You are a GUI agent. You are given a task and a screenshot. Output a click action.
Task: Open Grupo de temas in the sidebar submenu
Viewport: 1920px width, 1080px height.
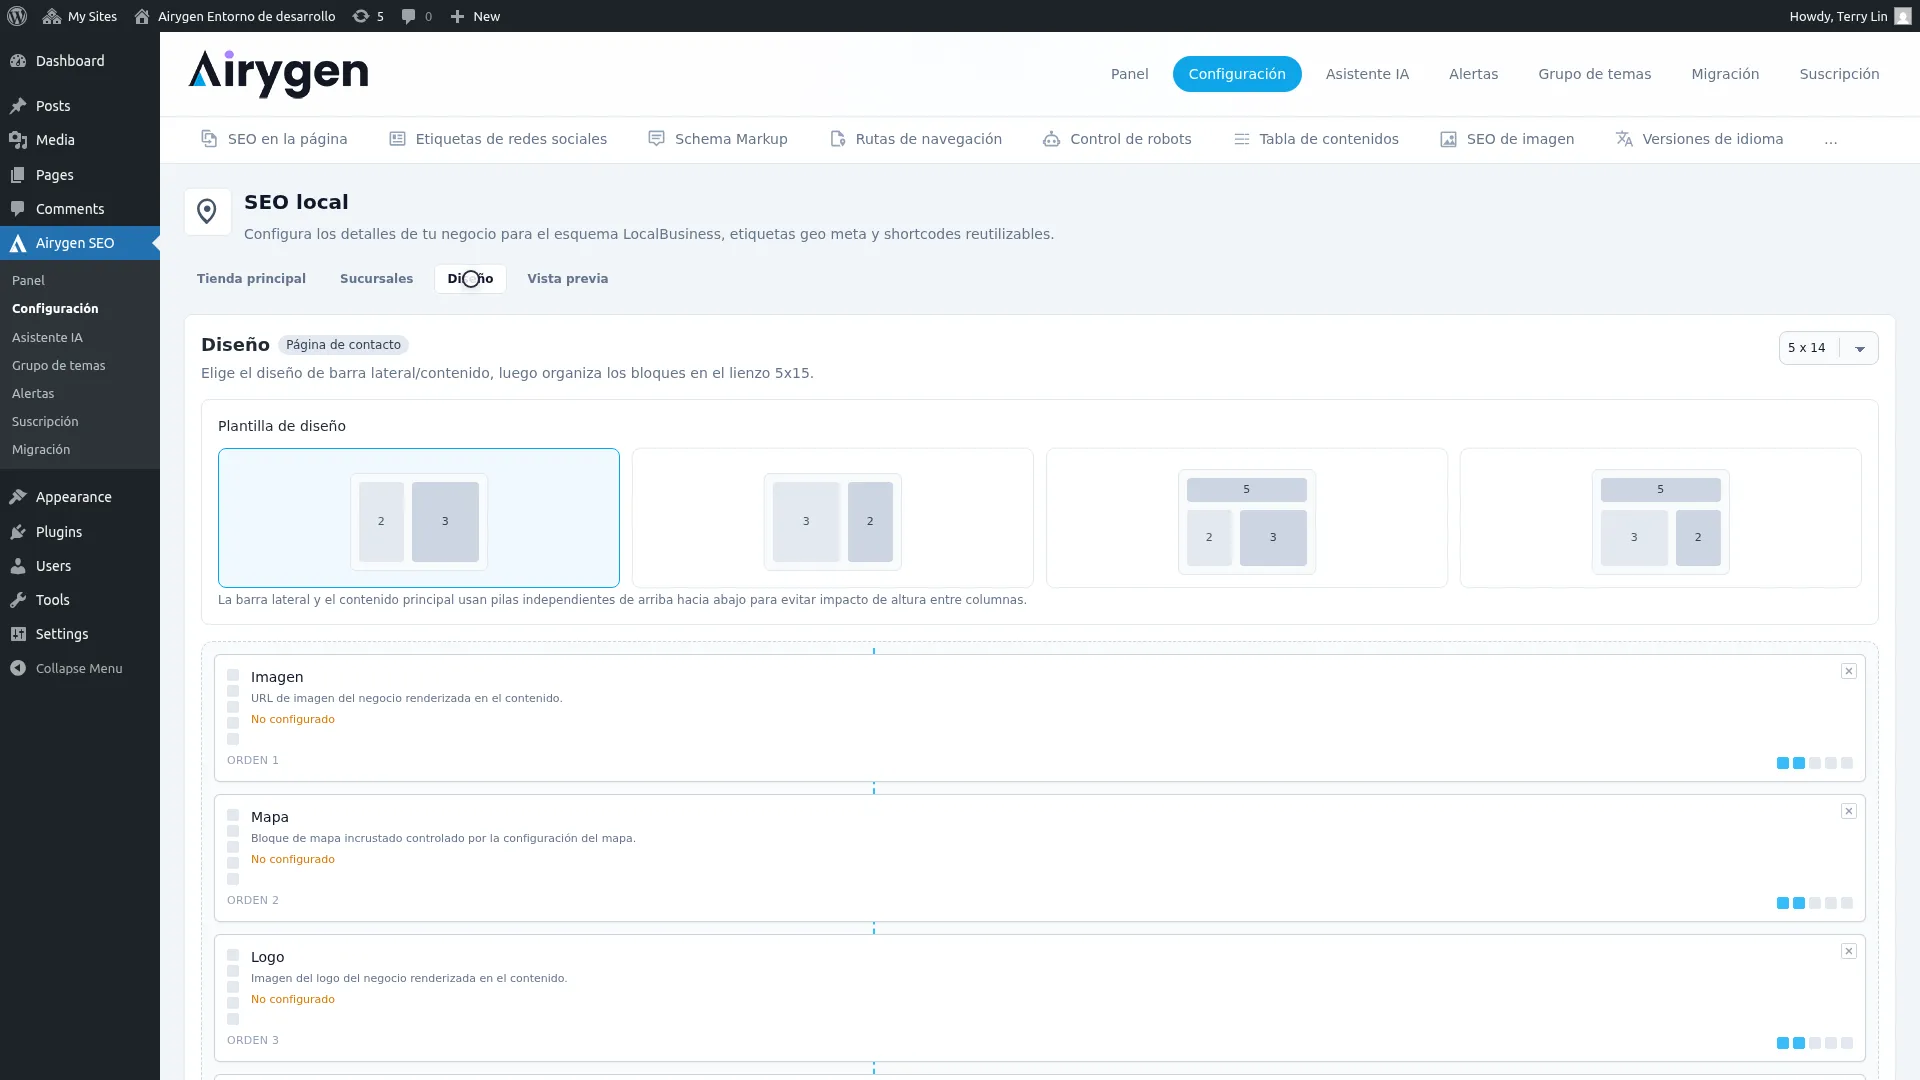(58, 366)
